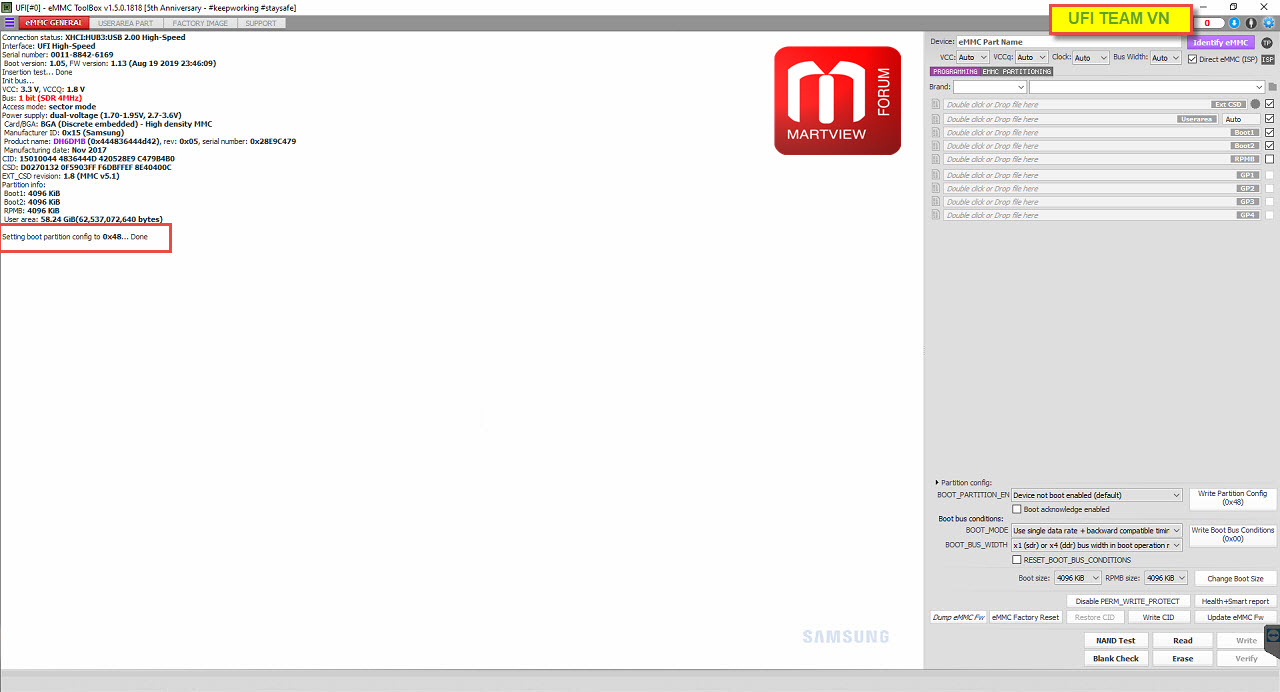Open the Health+Smart report

[x=1235, y=601]
